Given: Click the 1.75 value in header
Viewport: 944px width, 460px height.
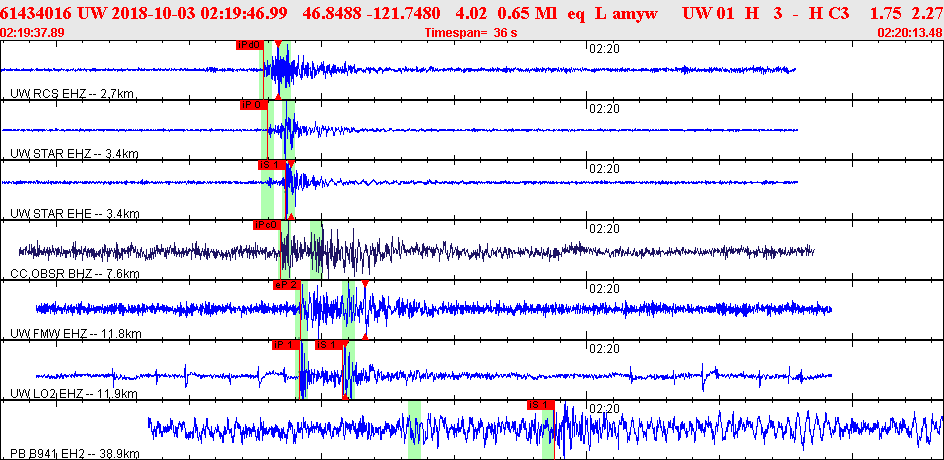Looking at the screenshot, I should 886,13.
